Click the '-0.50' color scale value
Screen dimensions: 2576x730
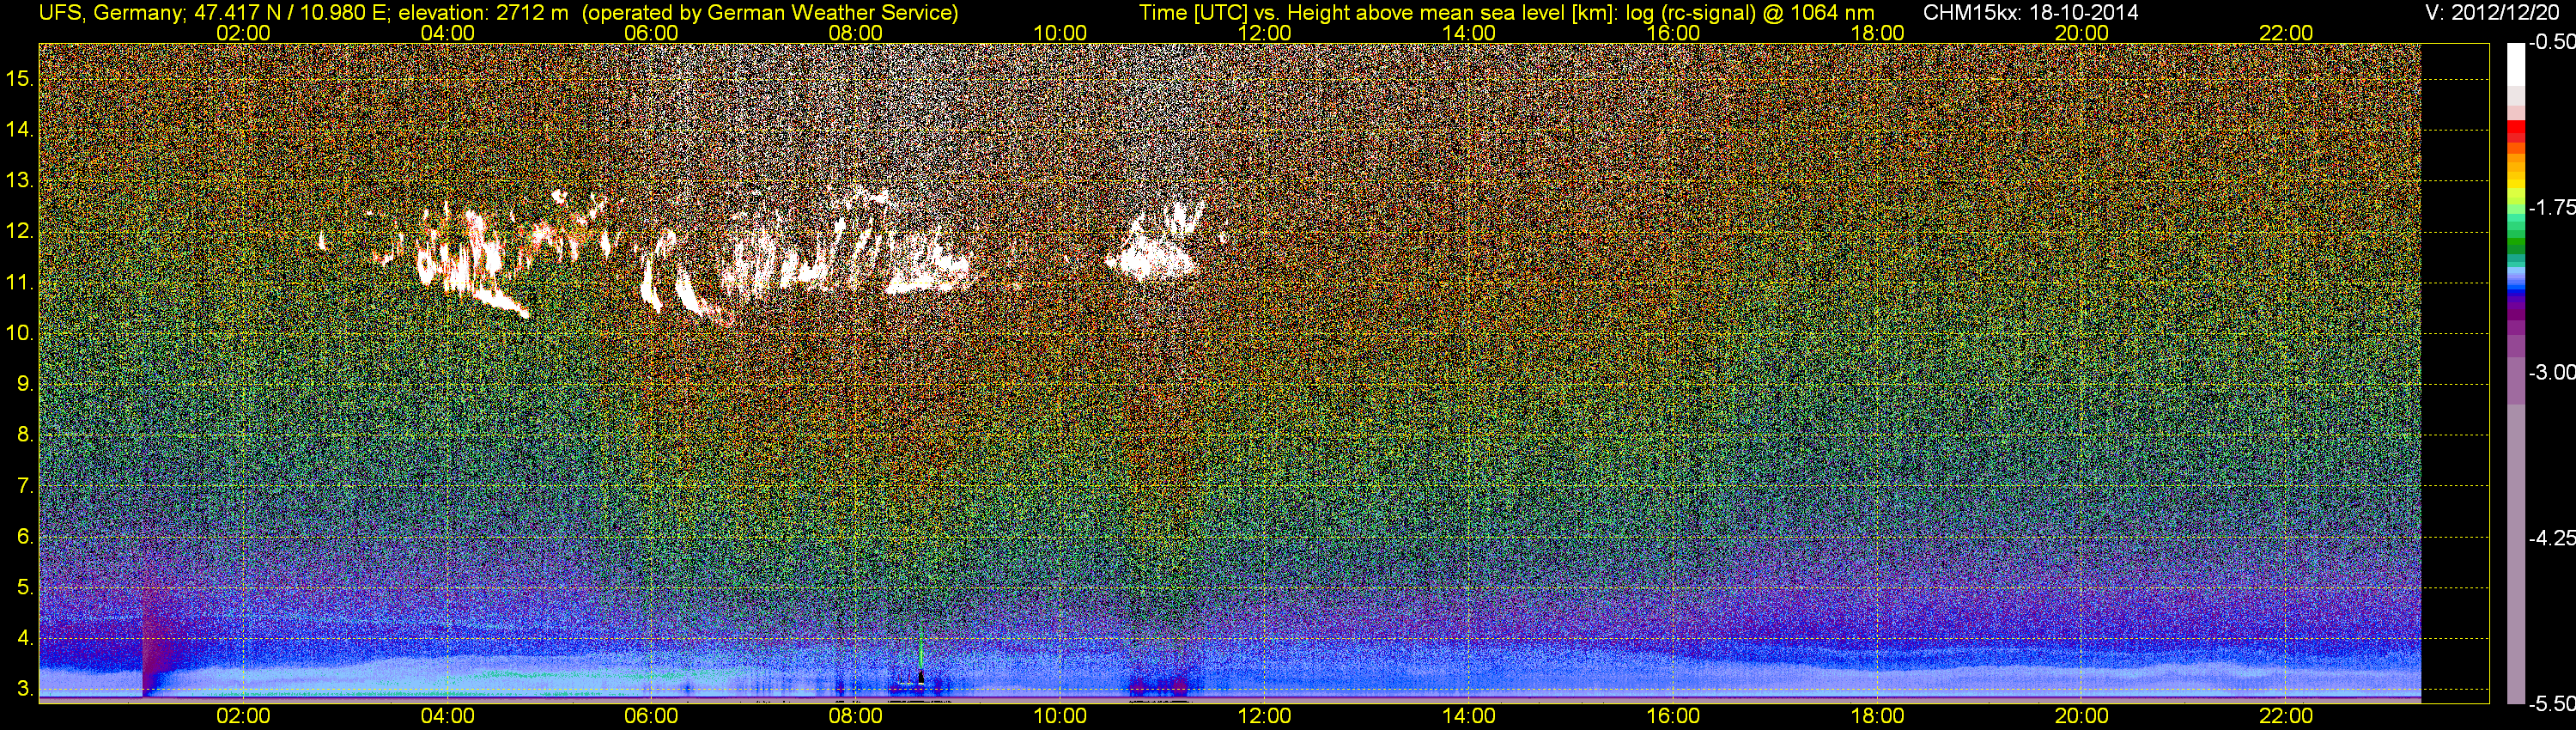(x=2551, y=43)
